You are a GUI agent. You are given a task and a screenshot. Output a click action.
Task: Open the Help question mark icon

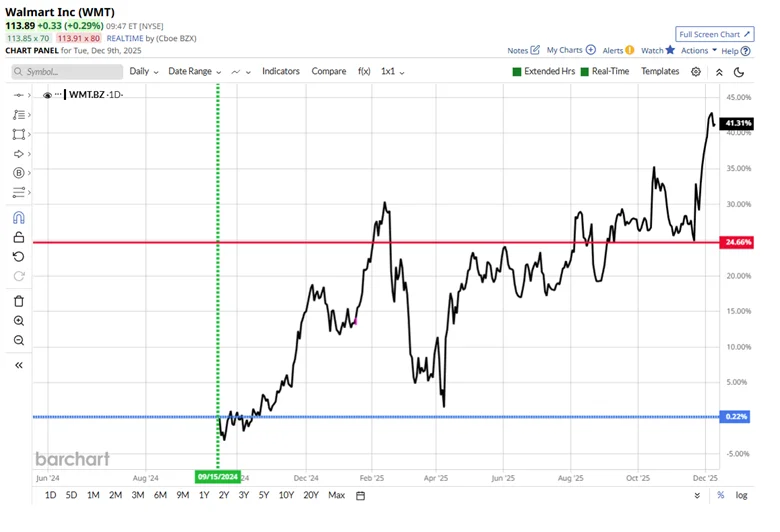pos(745,51)
